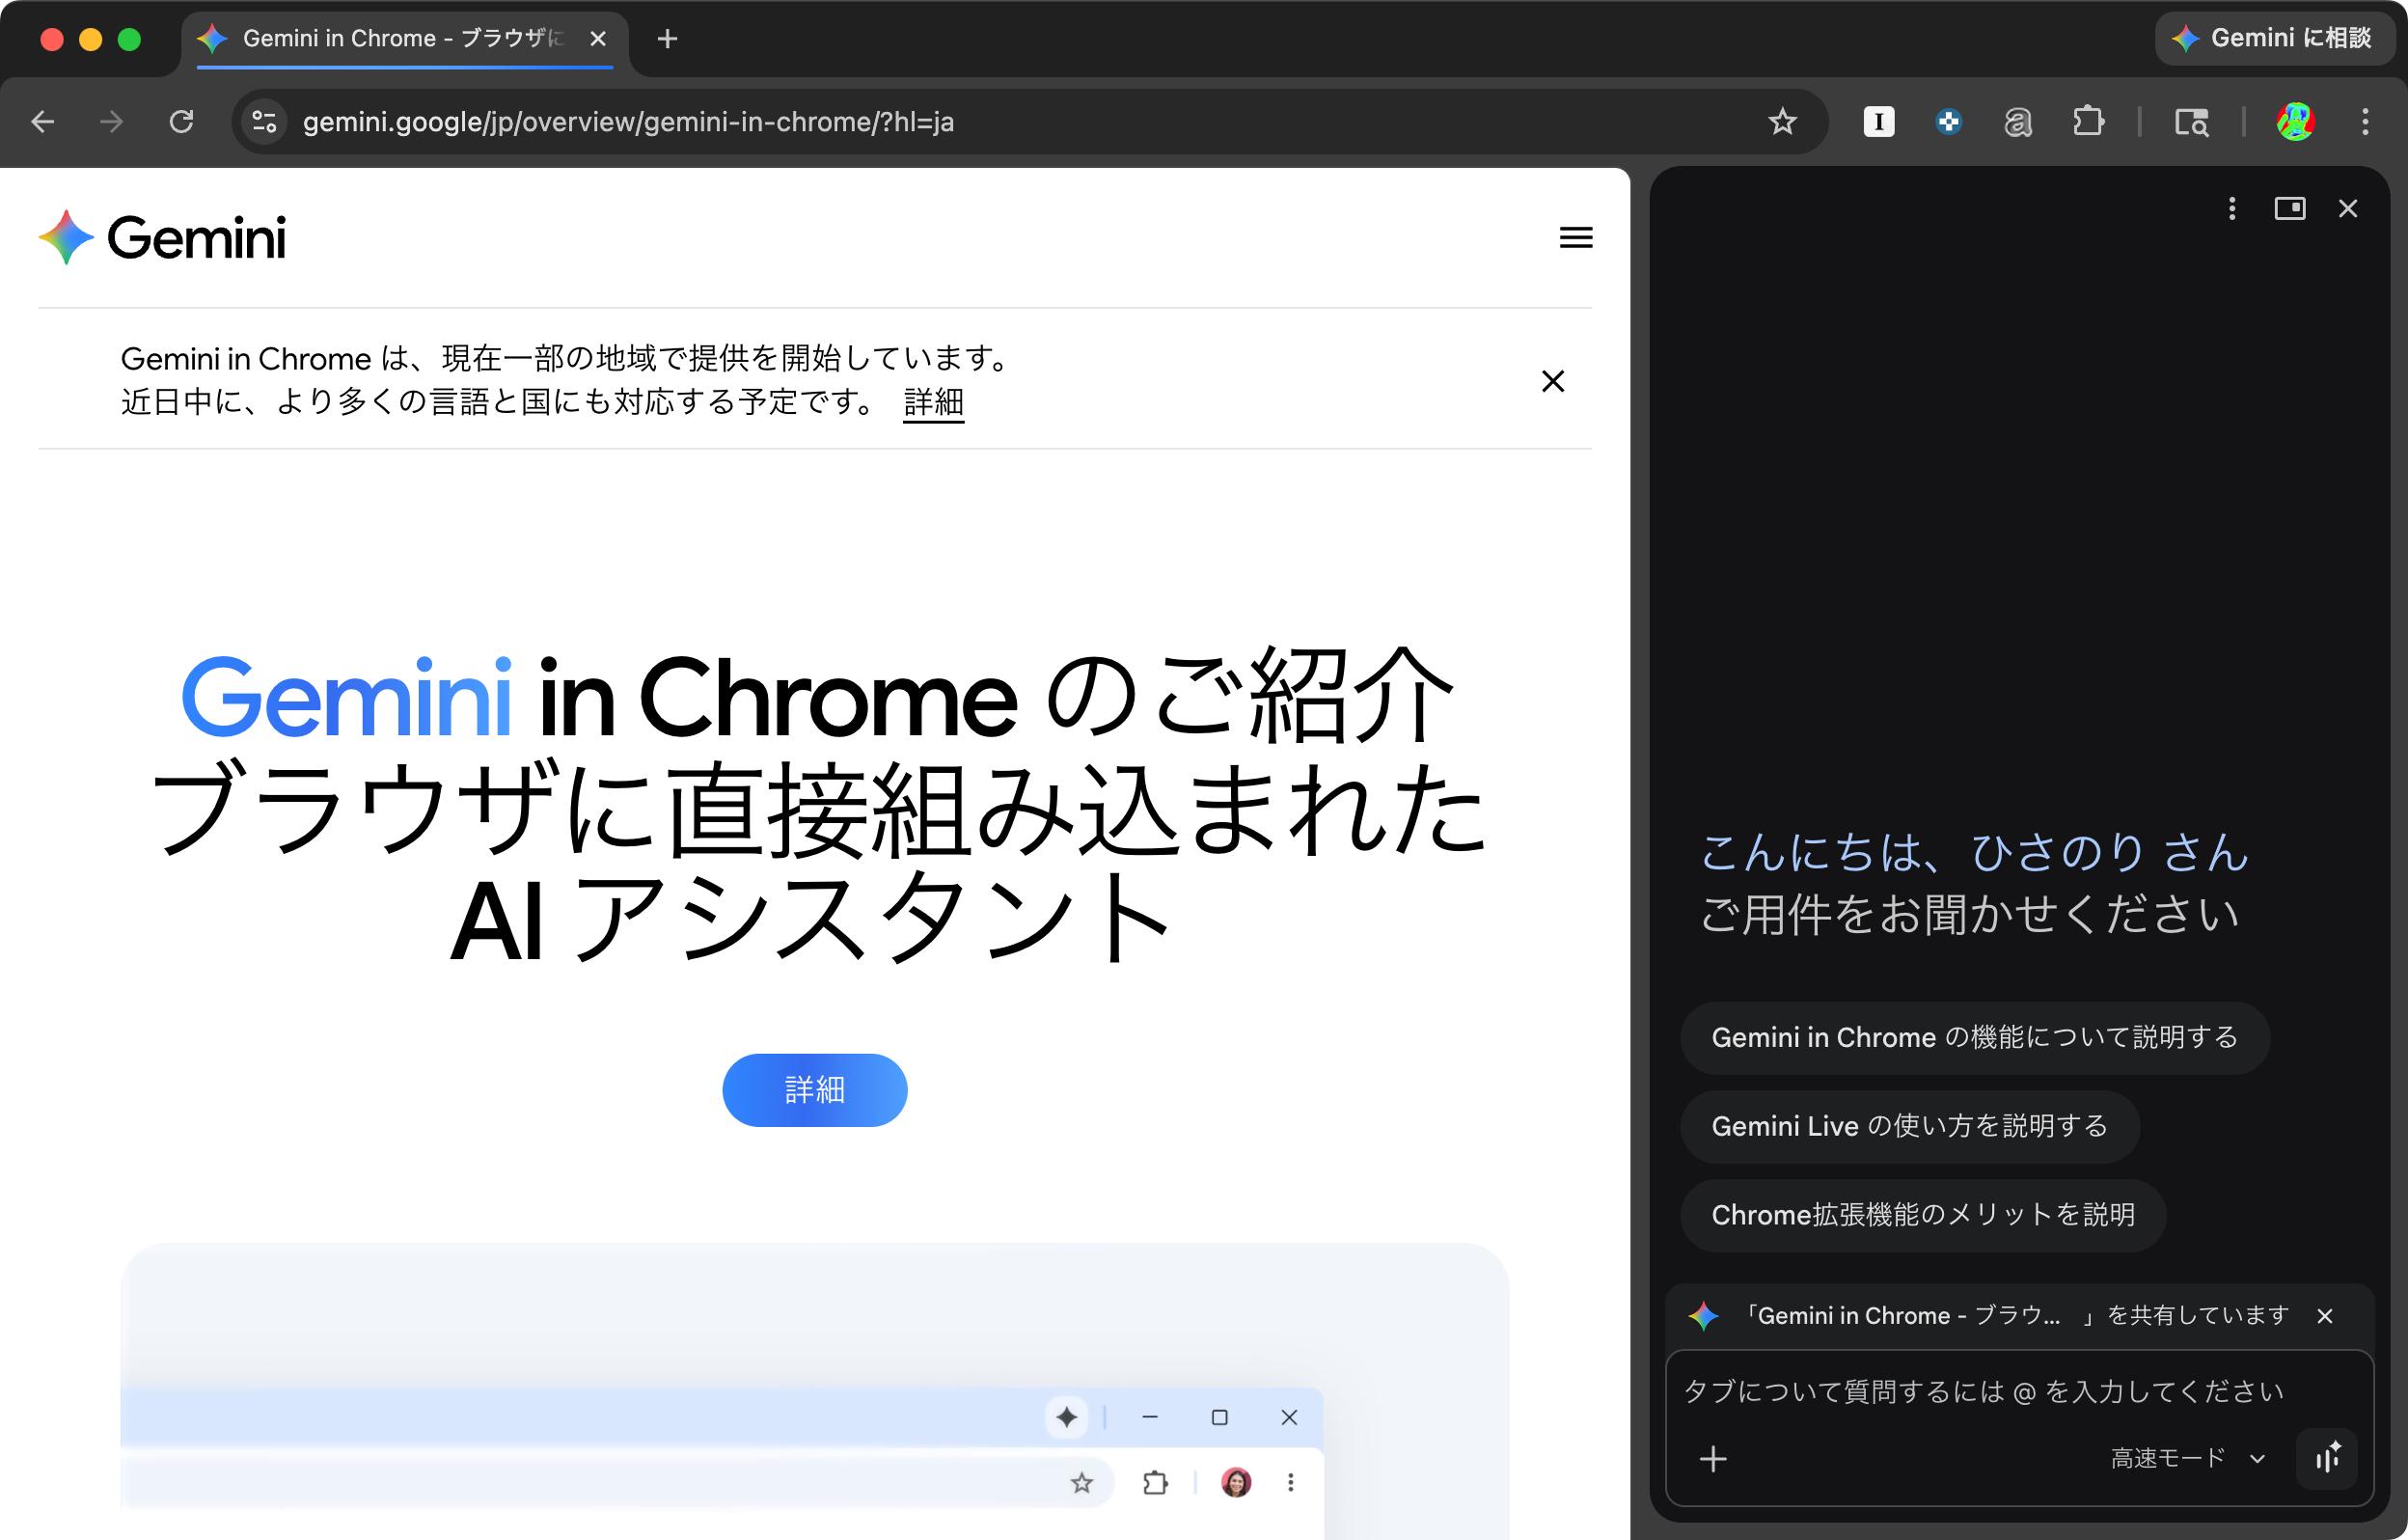Open the Chrome three-dot main menu
2408x1540 pixels.
pyautogui.click(x=2365, y=122)
